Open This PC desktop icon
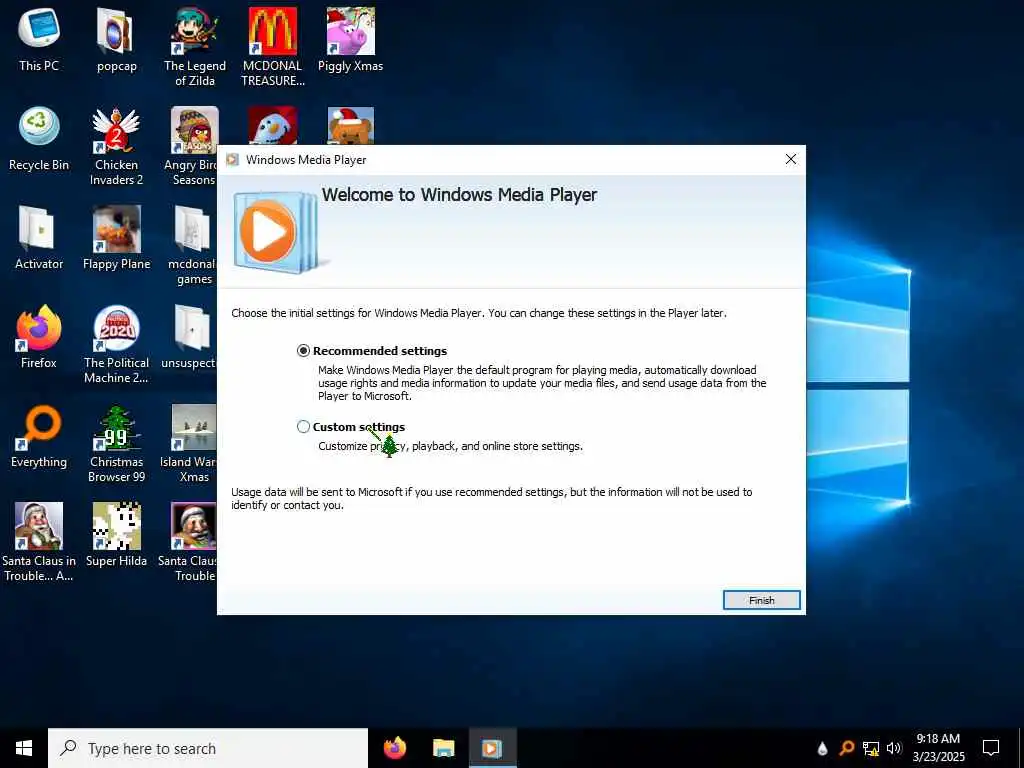 (x=39, y=39)
